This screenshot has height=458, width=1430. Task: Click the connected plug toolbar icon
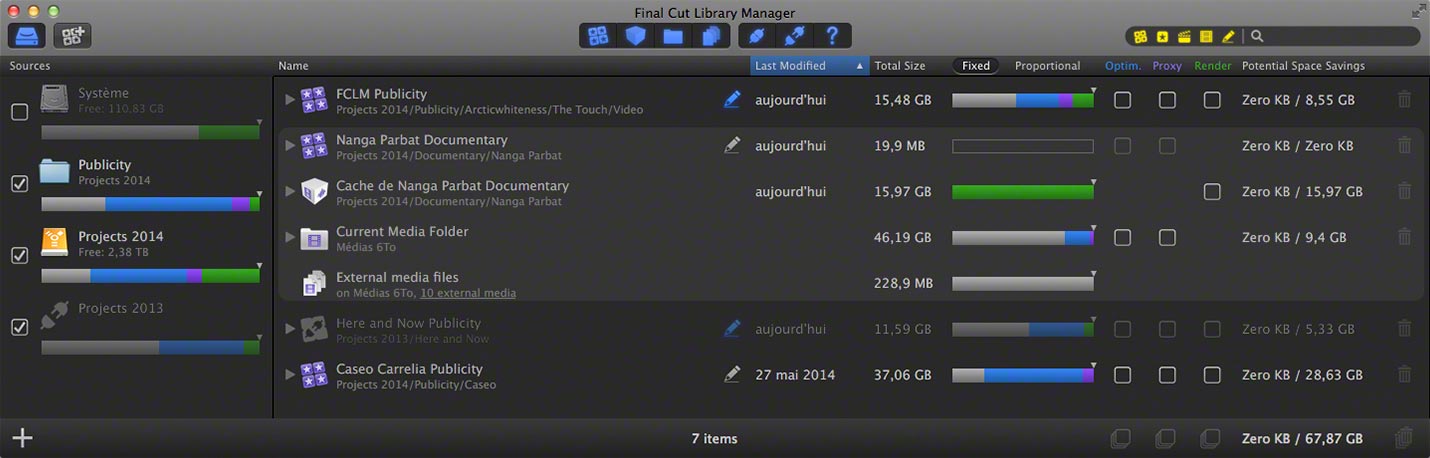coord(757,36)
